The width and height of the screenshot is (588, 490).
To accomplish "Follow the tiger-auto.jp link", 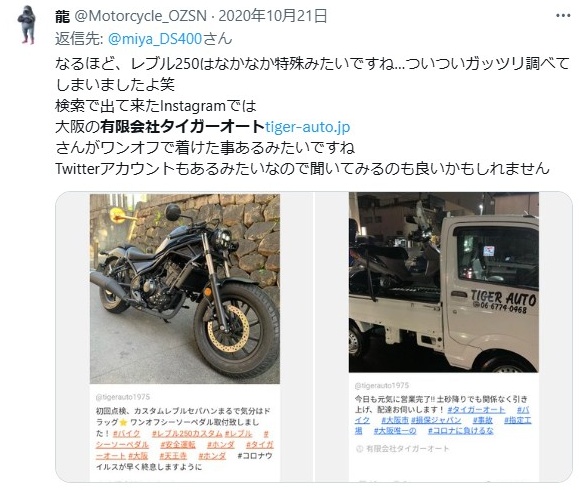I will click(308, 127).
